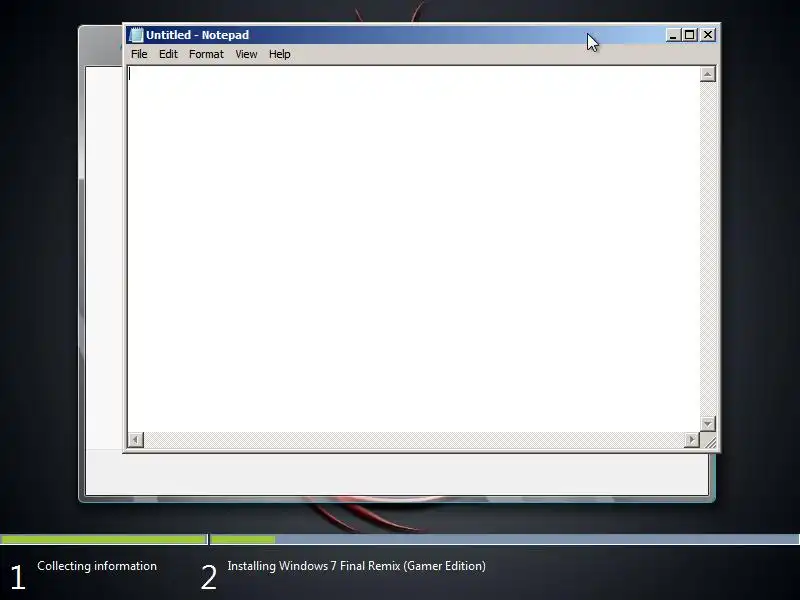The image size is (800, 600).
Task: Click the horizontal scrollbar right arrow
Action: [692, 440]
